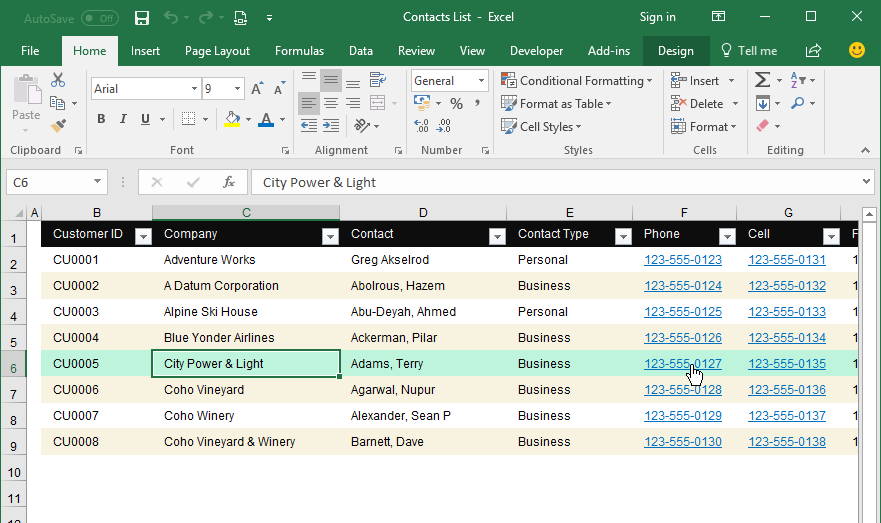Click the Copy icon
The height and width of the screenshot is (523, 881).
57,103
